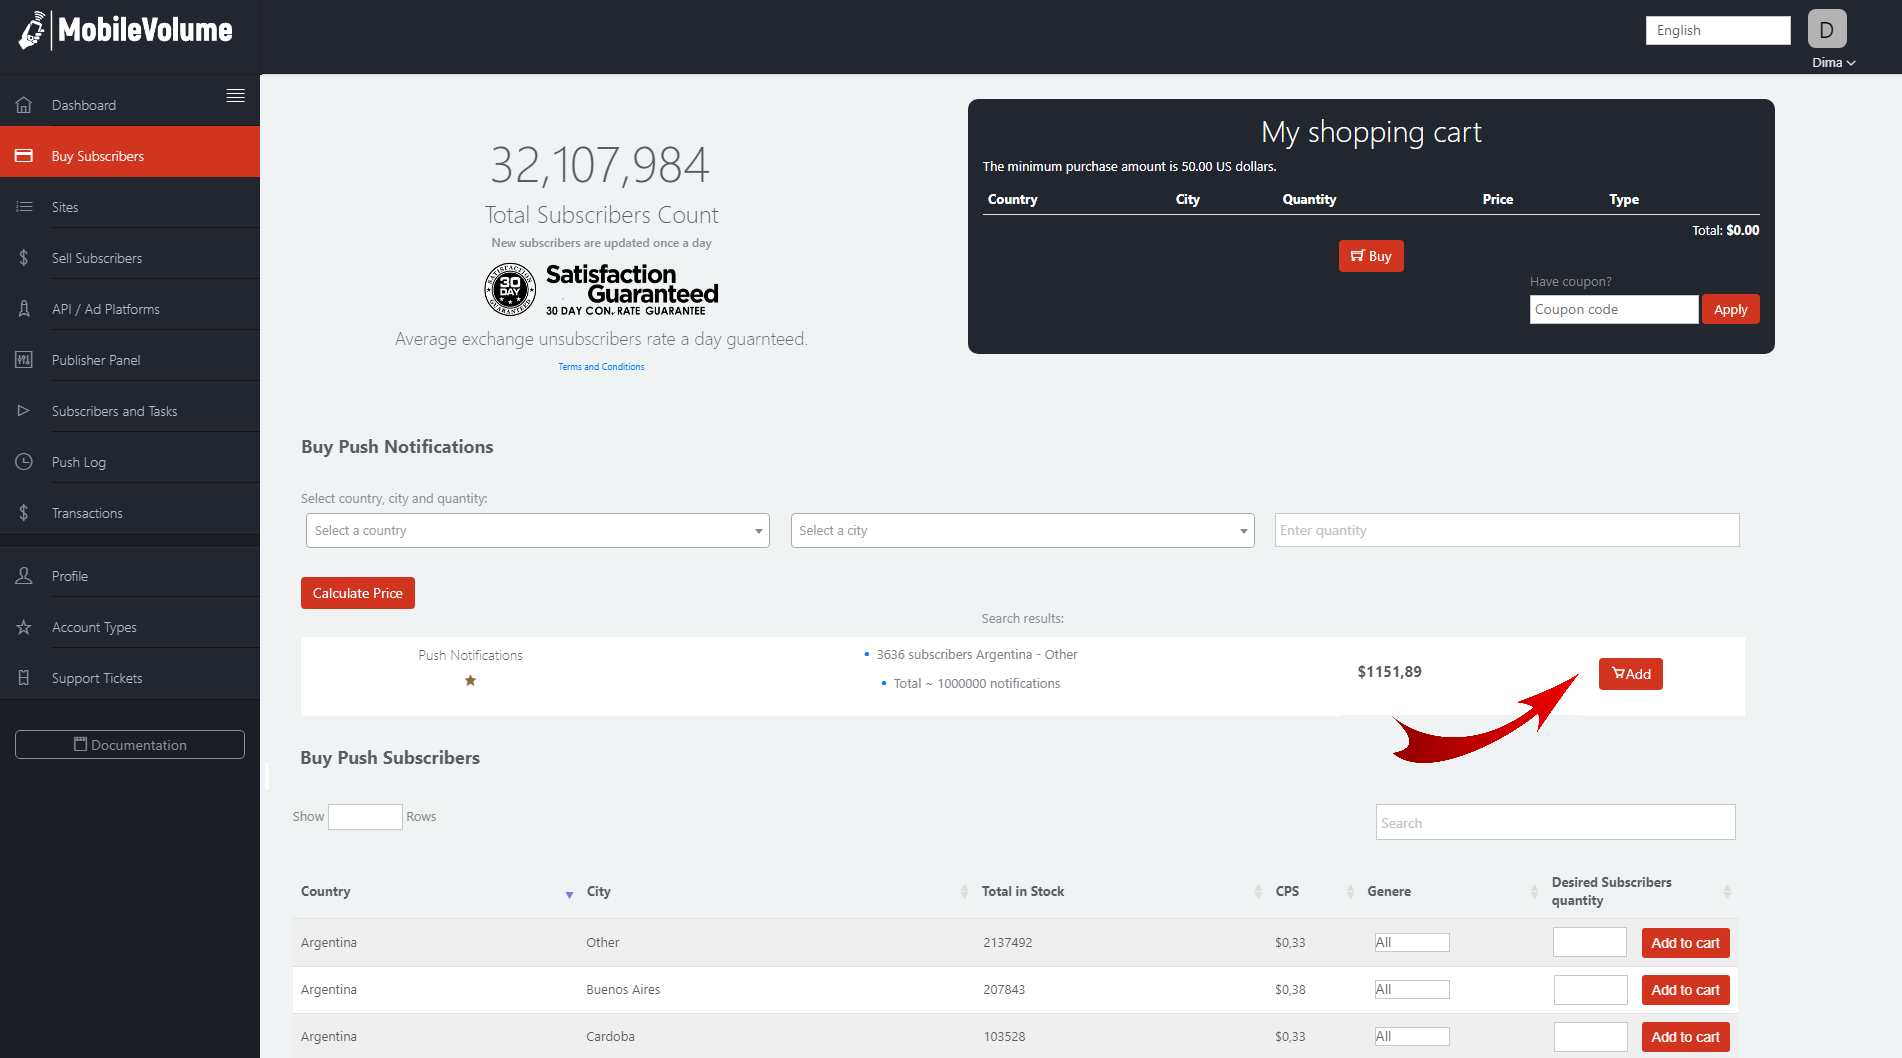Click the Account Types star icon
1902x1058 pixels.
click(24, 627)
